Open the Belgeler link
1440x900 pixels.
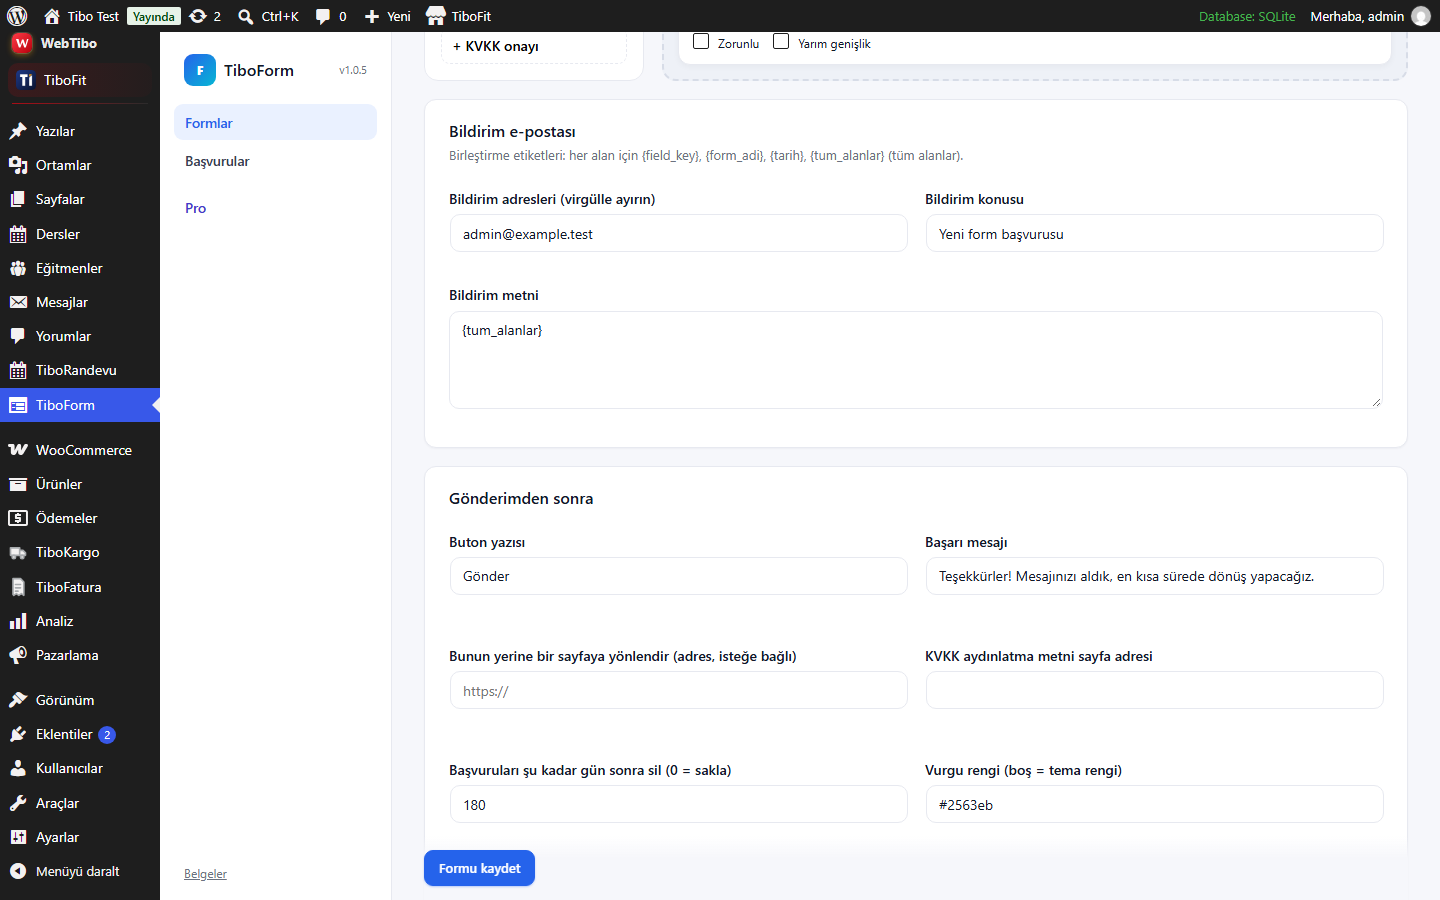(x=205, y=874)
